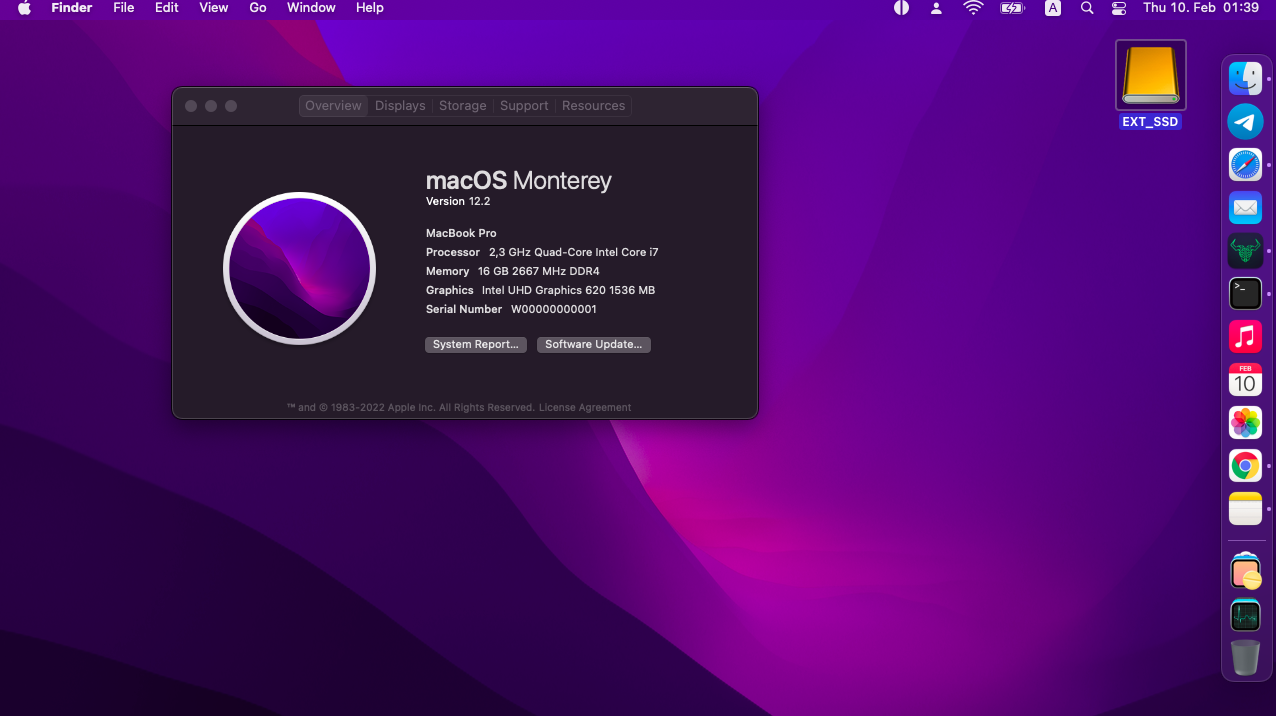Launch Telegram from the Dock

[1245, 122]
